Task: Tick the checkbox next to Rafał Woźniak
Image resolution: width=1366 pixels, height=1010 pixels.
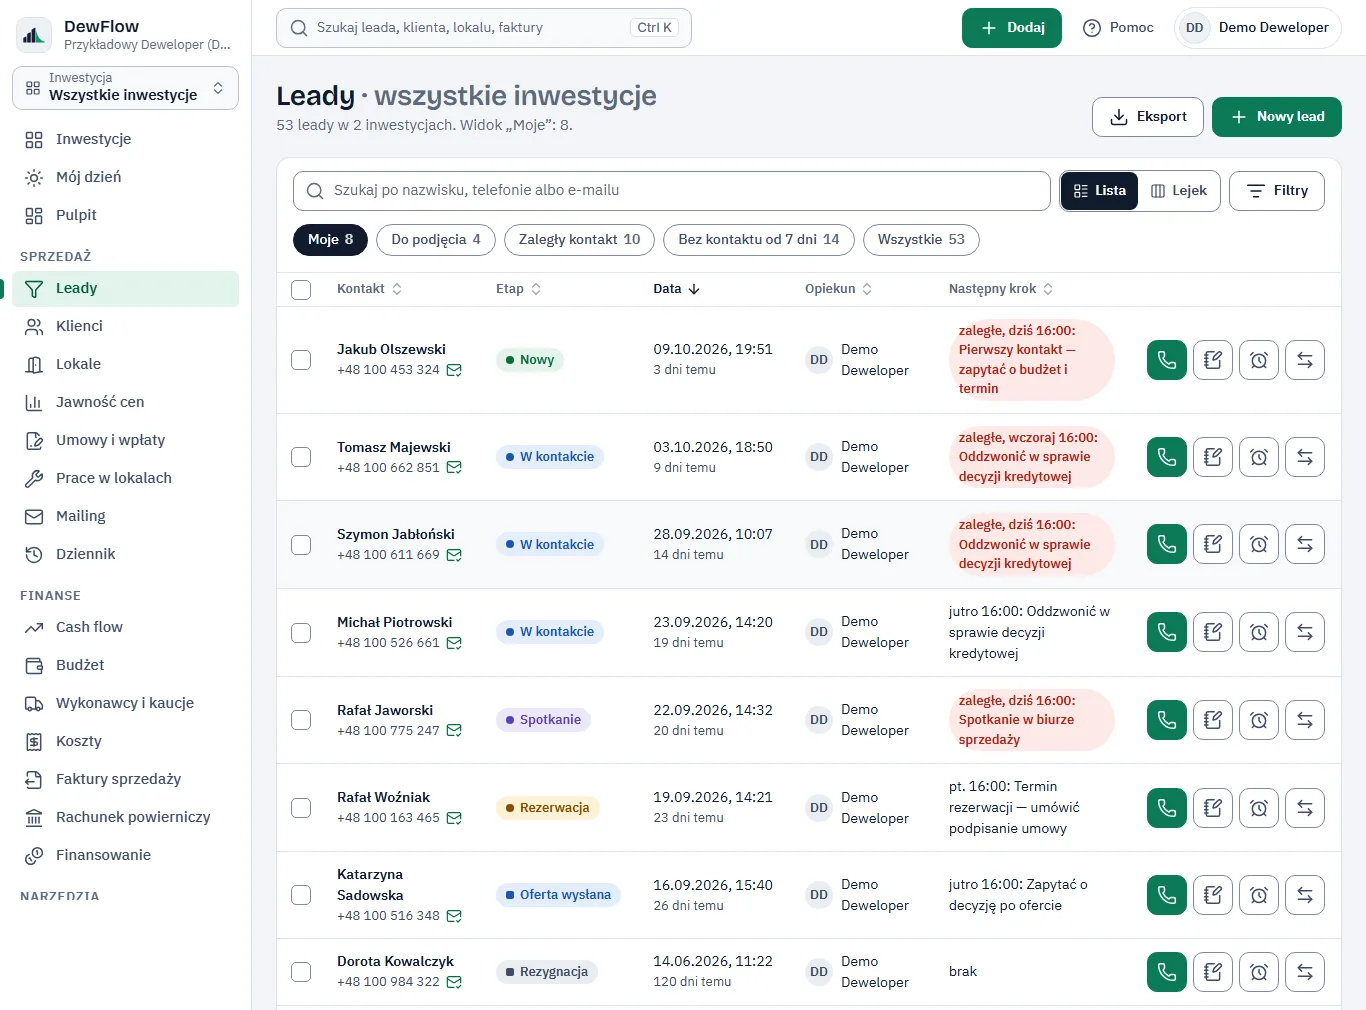Action: coord(301,807)
